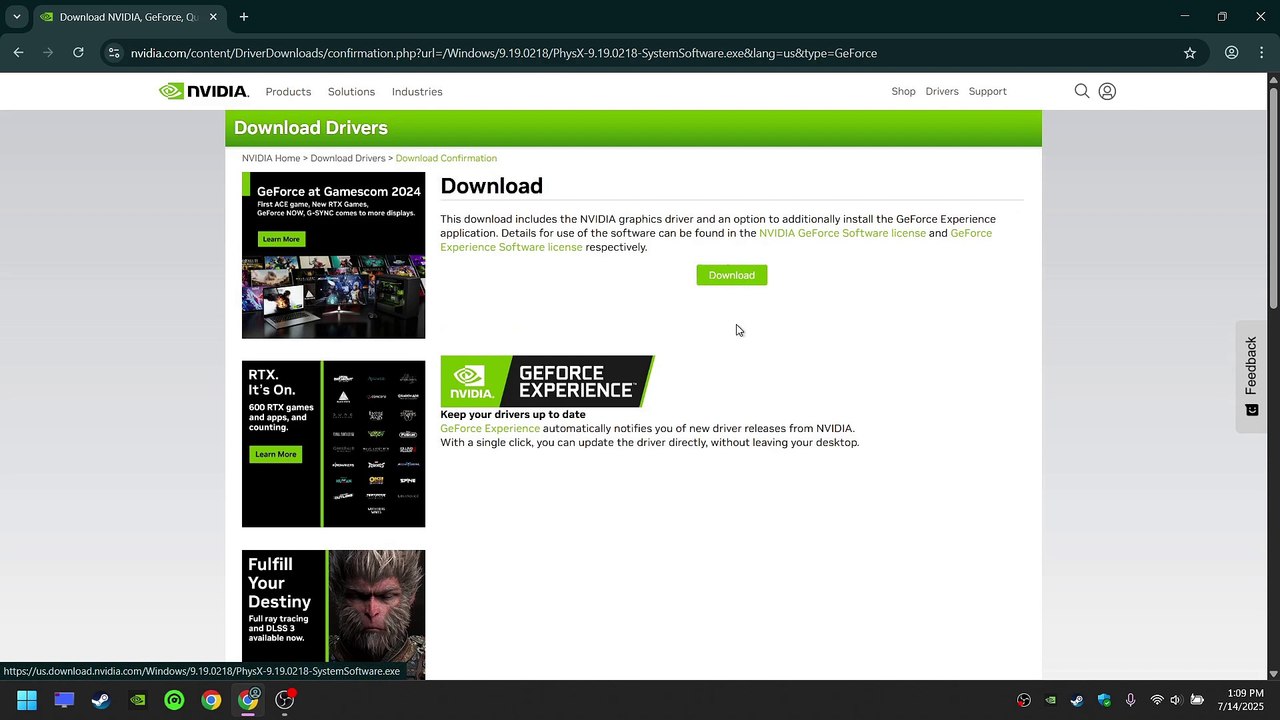Open the NVIDIA app in the taskbar
Viewport: 1280px width, 720px height.
138,700
